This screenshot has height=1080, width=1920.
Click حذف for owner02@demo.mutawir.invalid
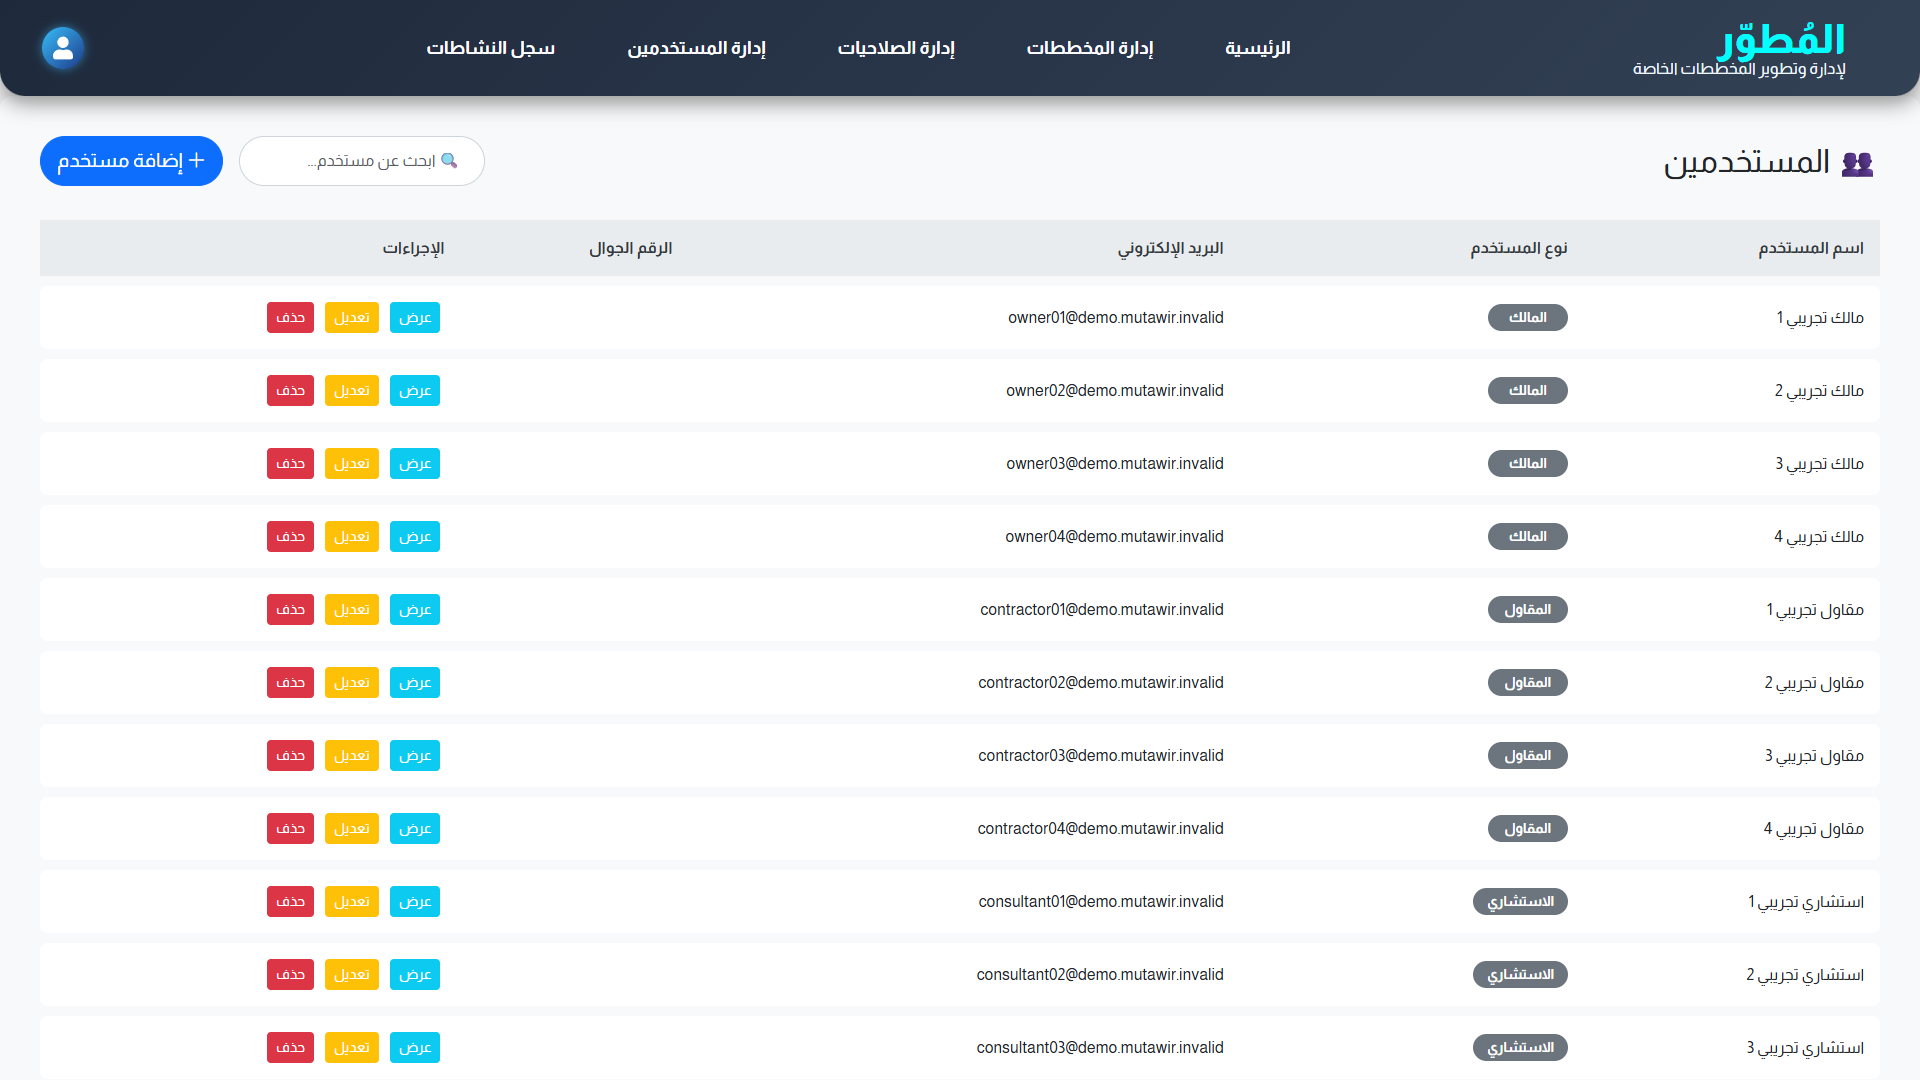290,390
